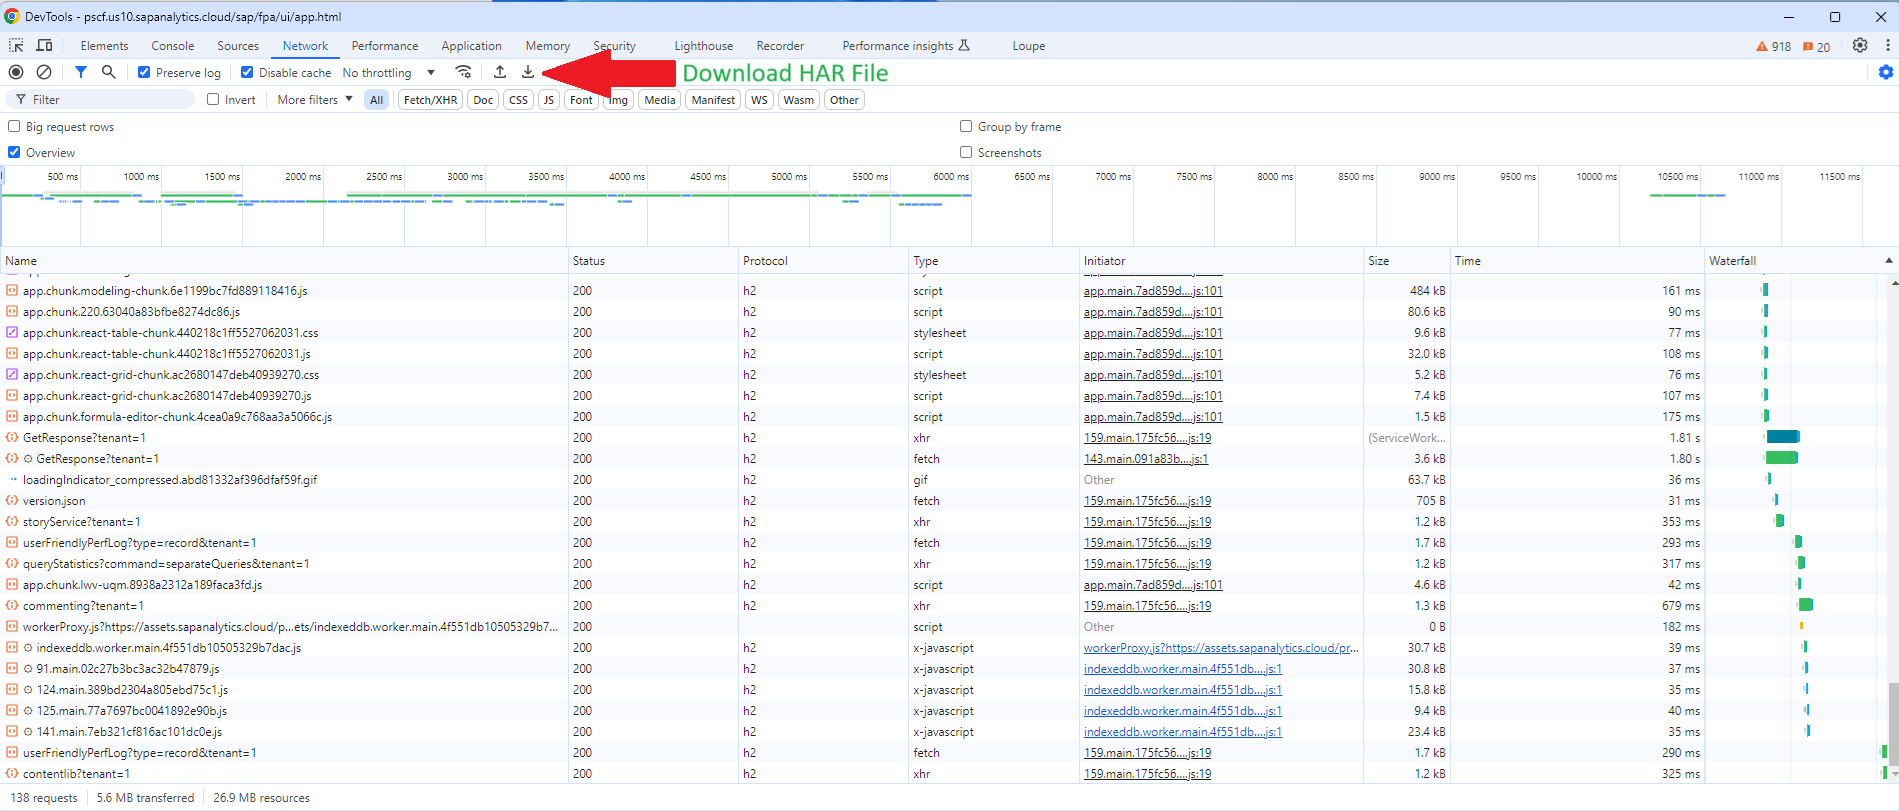This screenshot has height=811, width=1899.
Task: Click the Performance insights flask icon
Action: coord(964,45)
